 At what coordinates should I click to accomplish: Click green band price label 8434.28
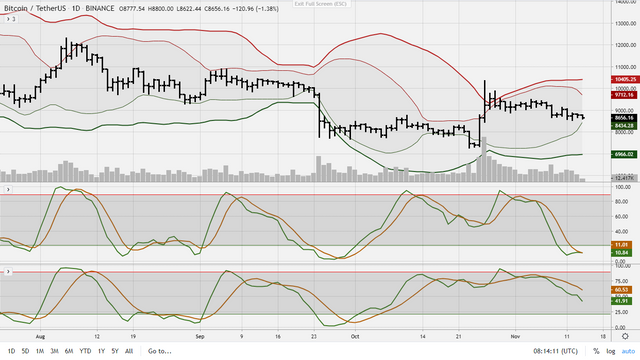pos(625,126)
